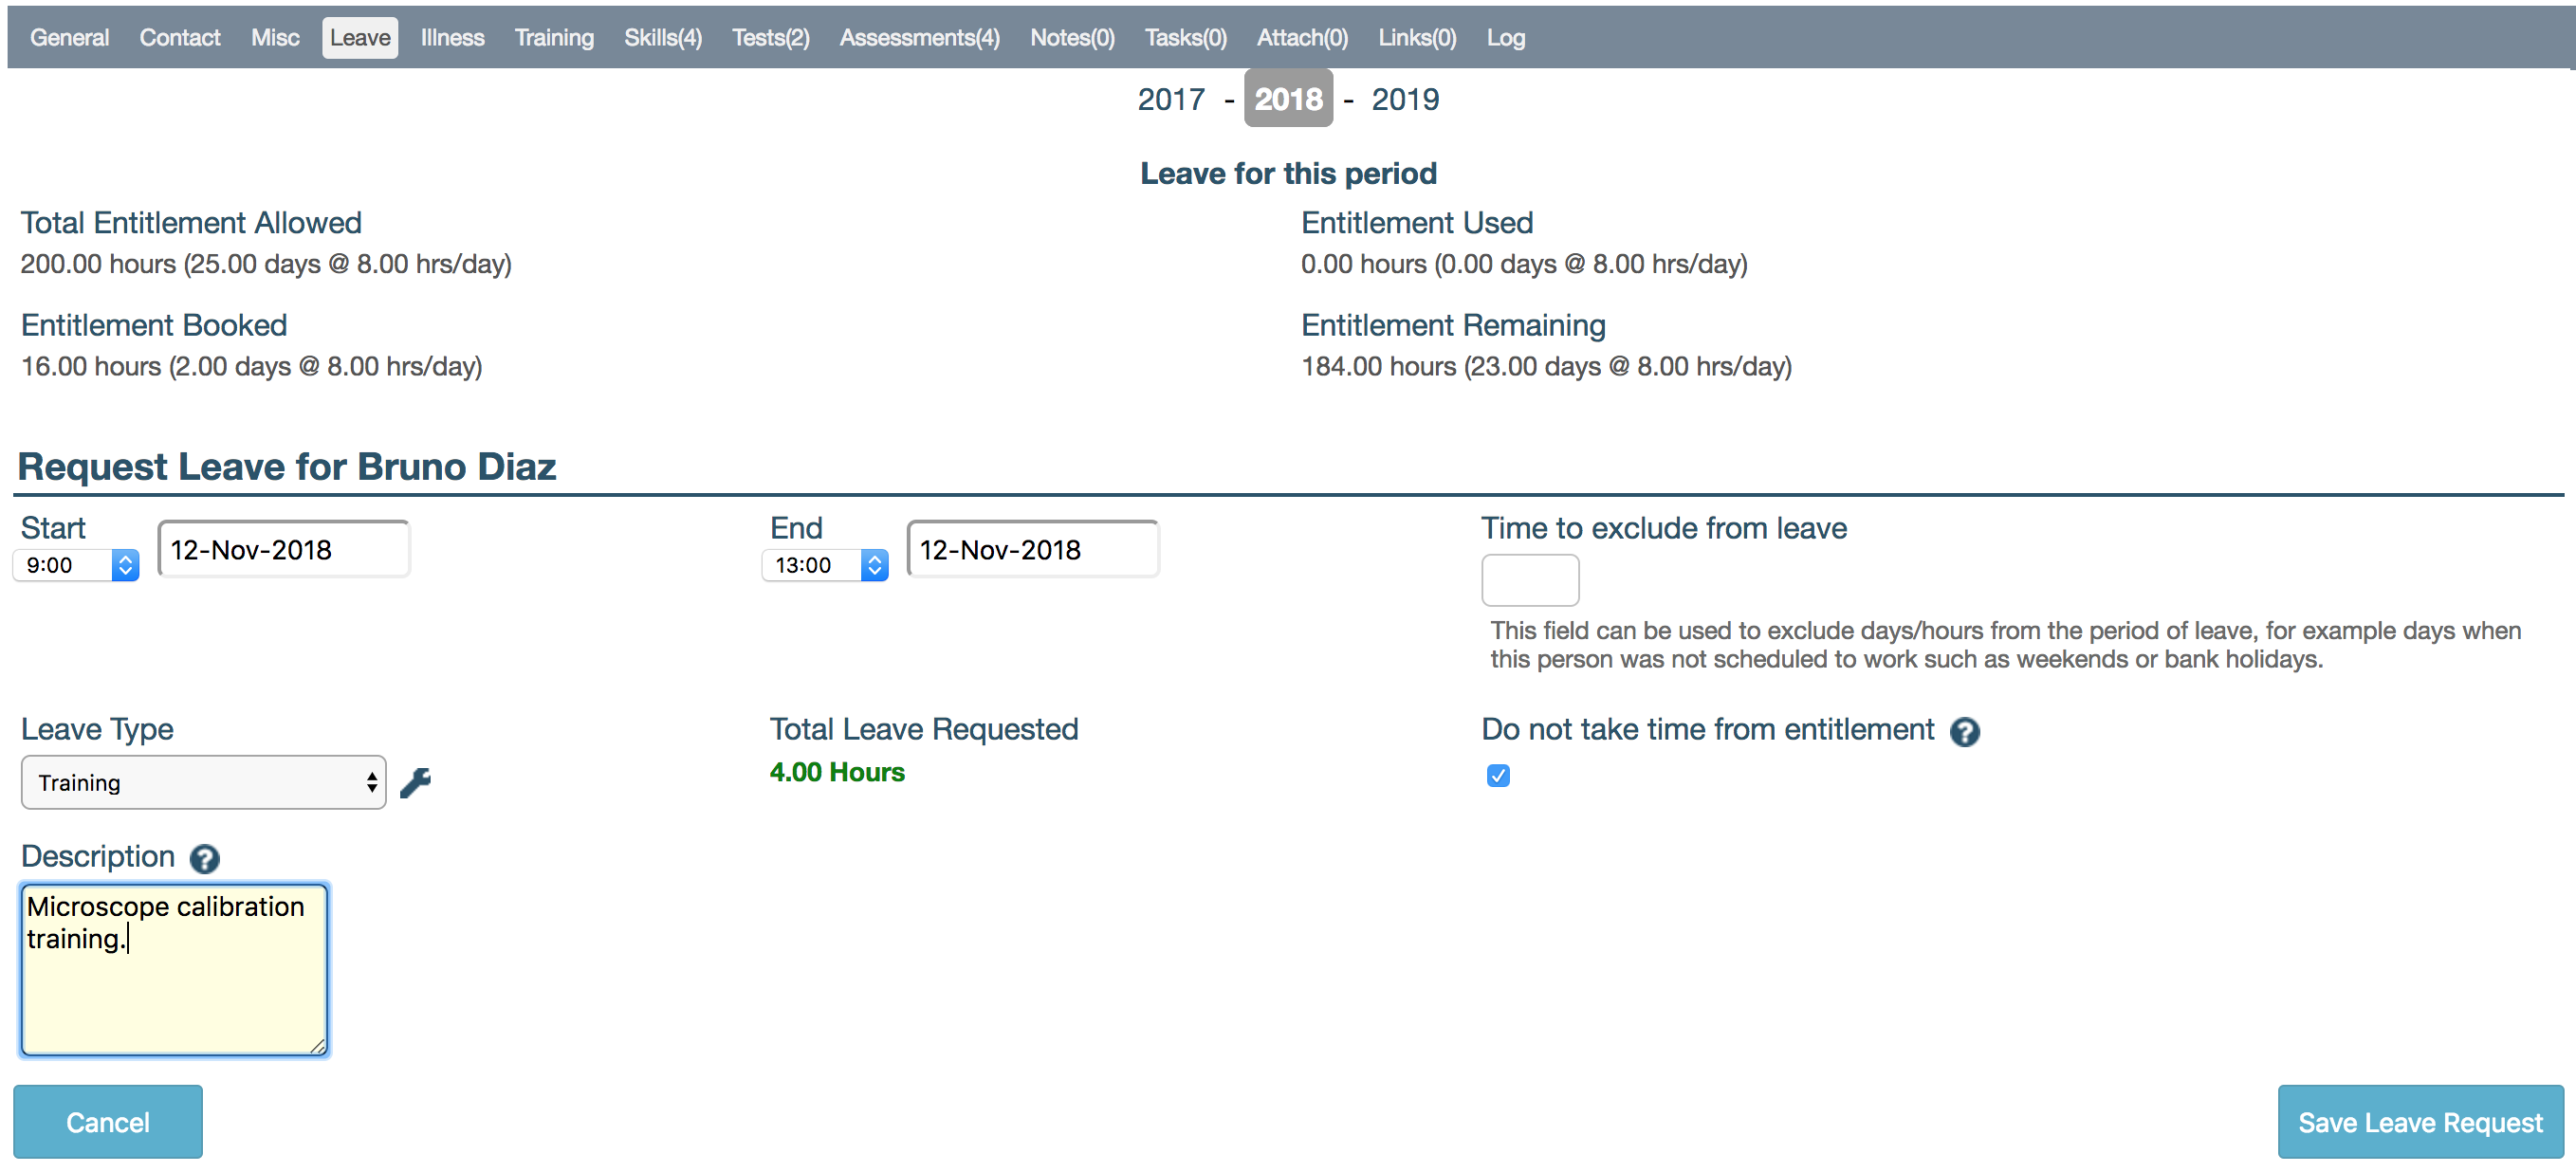
Task: Open the Leave Type dropdown
Action: pyautogui.click(x=203, y=782)
